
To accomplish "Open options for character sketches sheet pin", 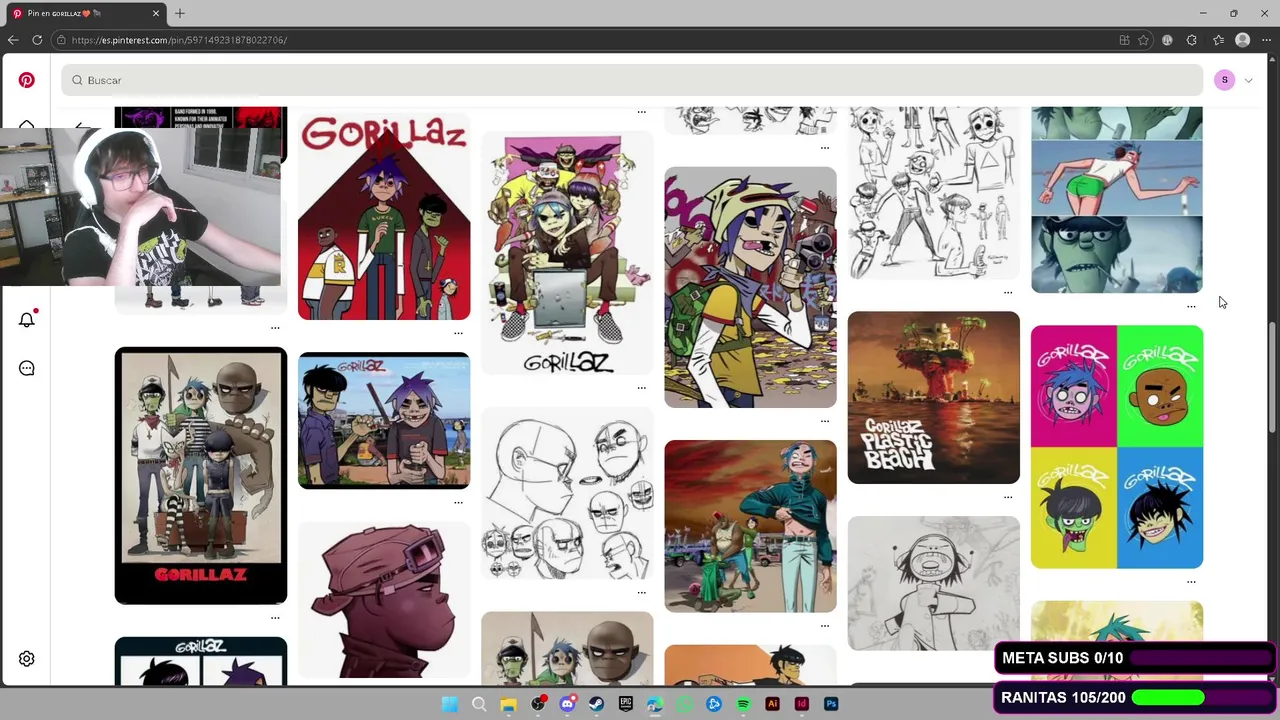I will (1008, 293).
